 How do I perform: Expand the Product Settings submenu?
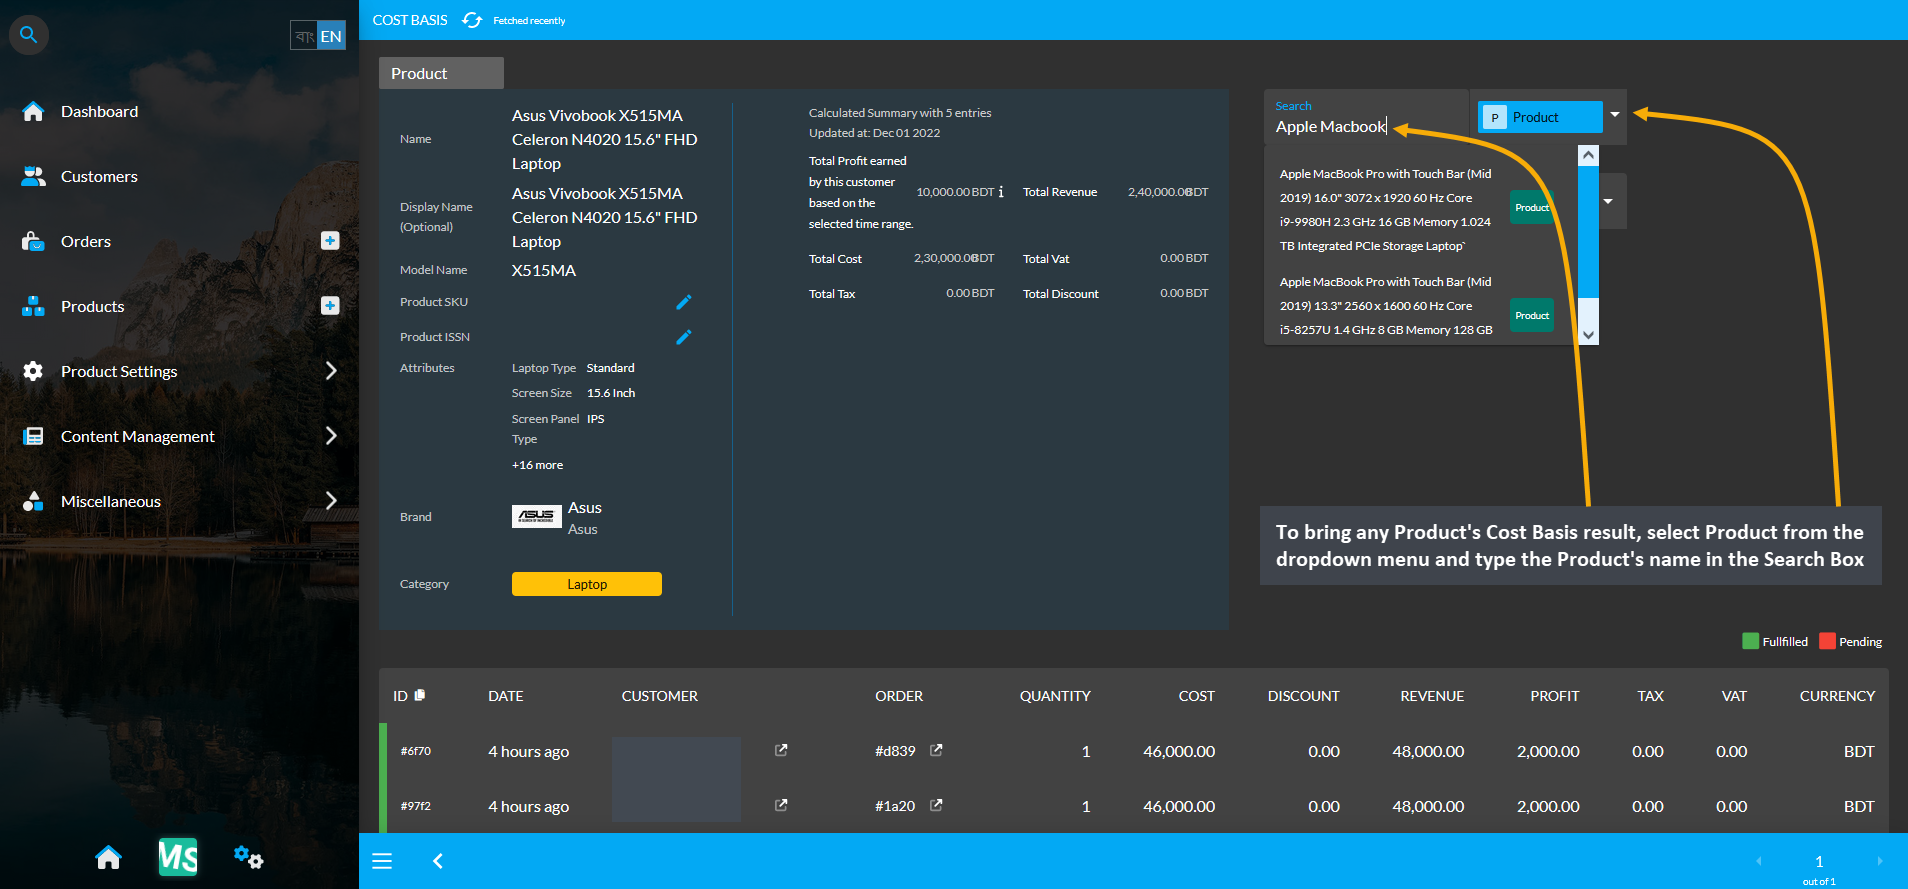tap(331, 371)
